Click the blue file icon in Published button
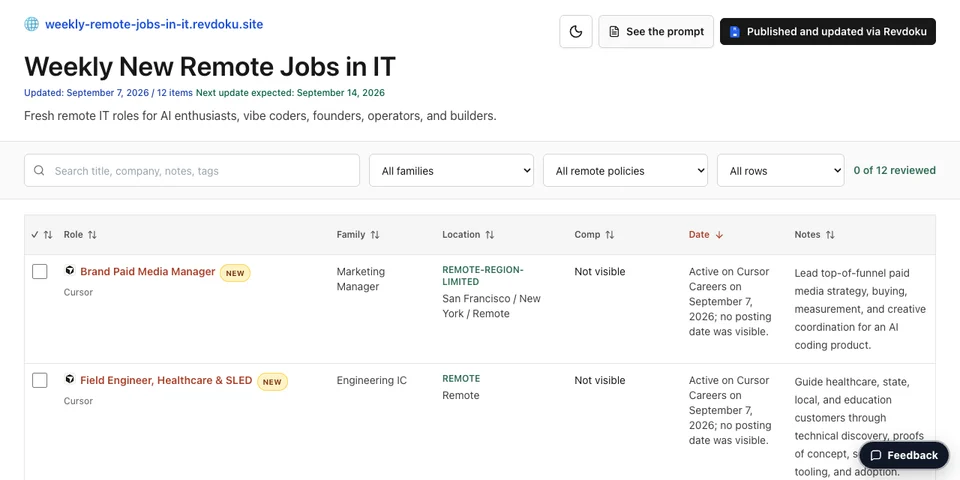 pyautogui.click(x=735, y=32)
